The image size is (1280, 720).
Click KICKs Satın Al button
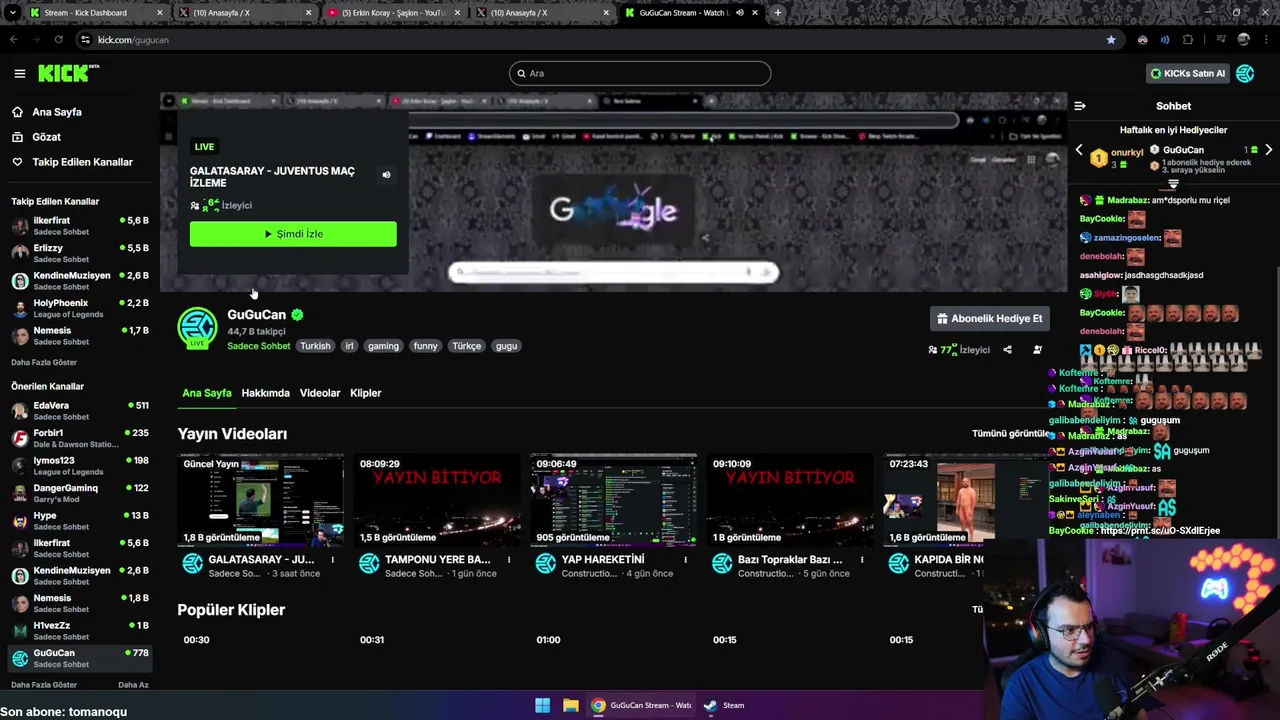1187,73
